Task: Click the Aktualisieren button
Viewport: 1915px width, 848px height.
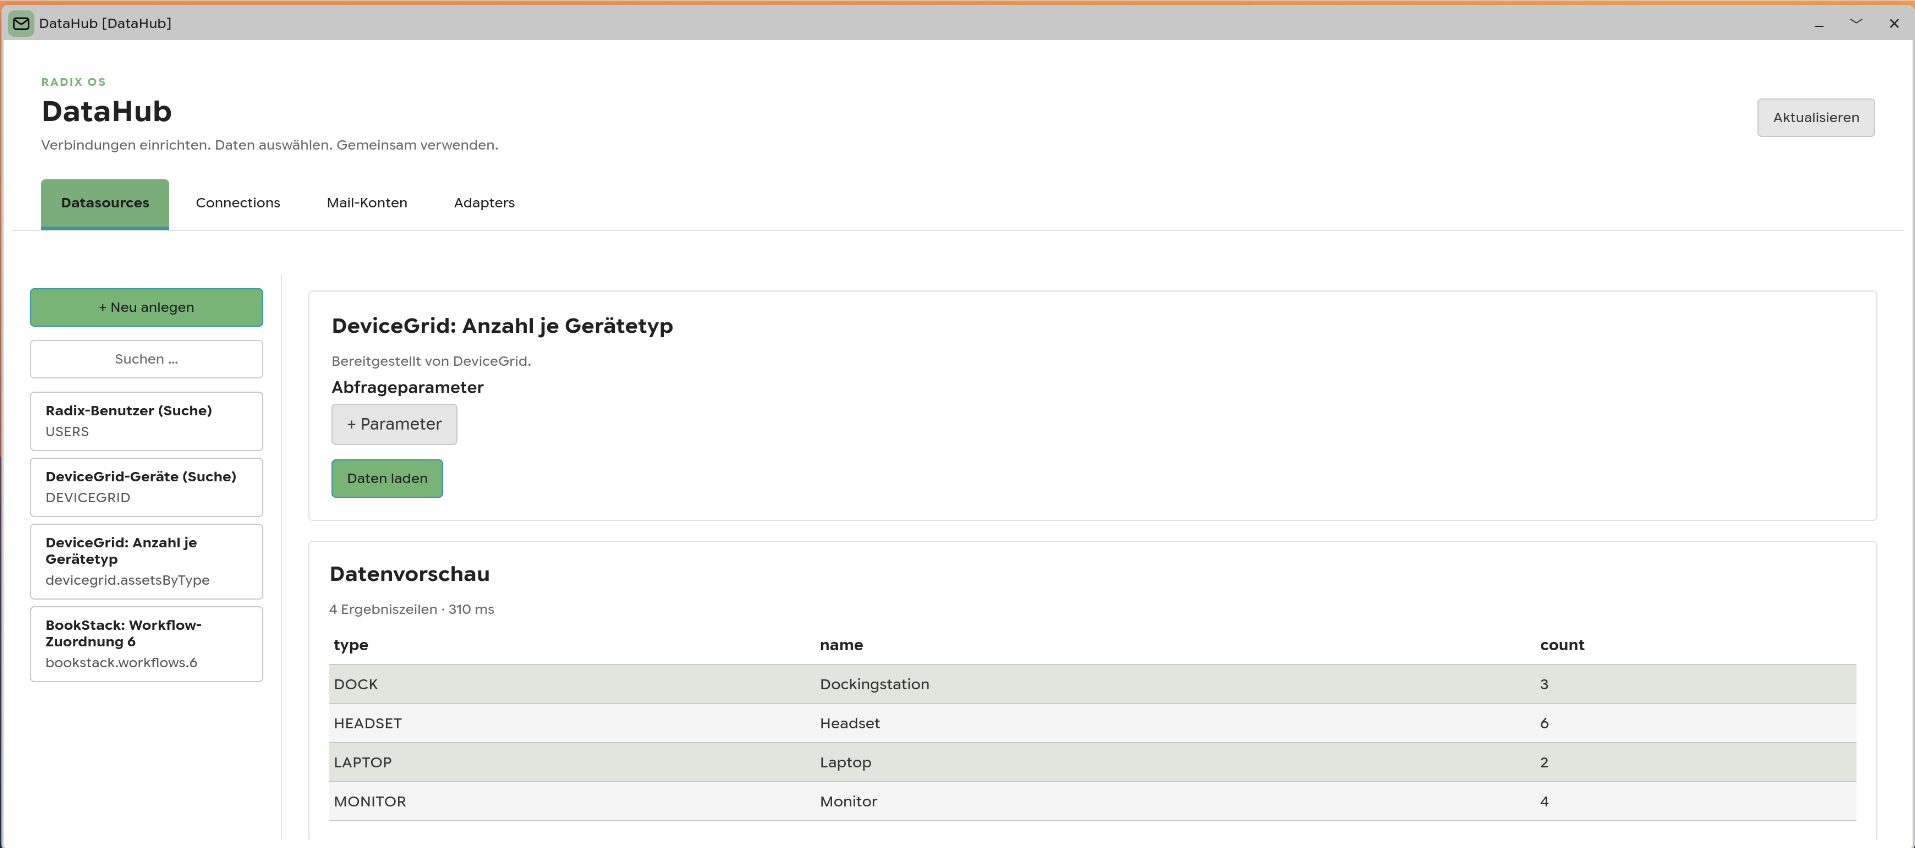Action: pyautogui.click(x=1816, y=118)
